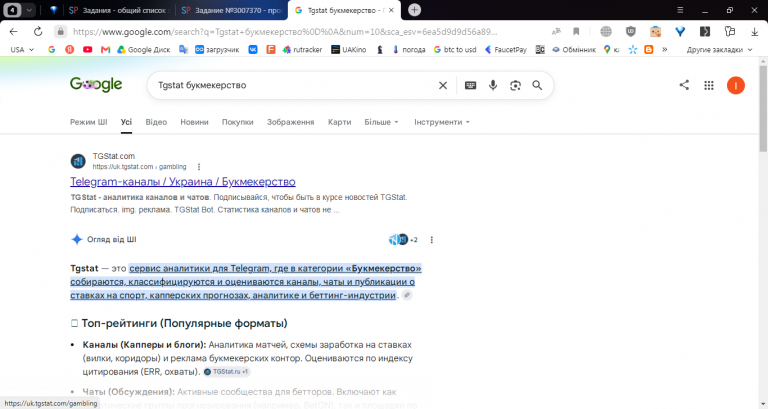Select the Новини search tab

tap(194, 122)
